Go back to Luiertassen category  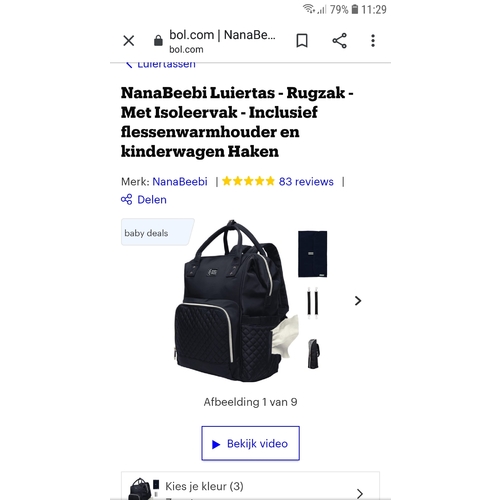click(x=160, y=64)
